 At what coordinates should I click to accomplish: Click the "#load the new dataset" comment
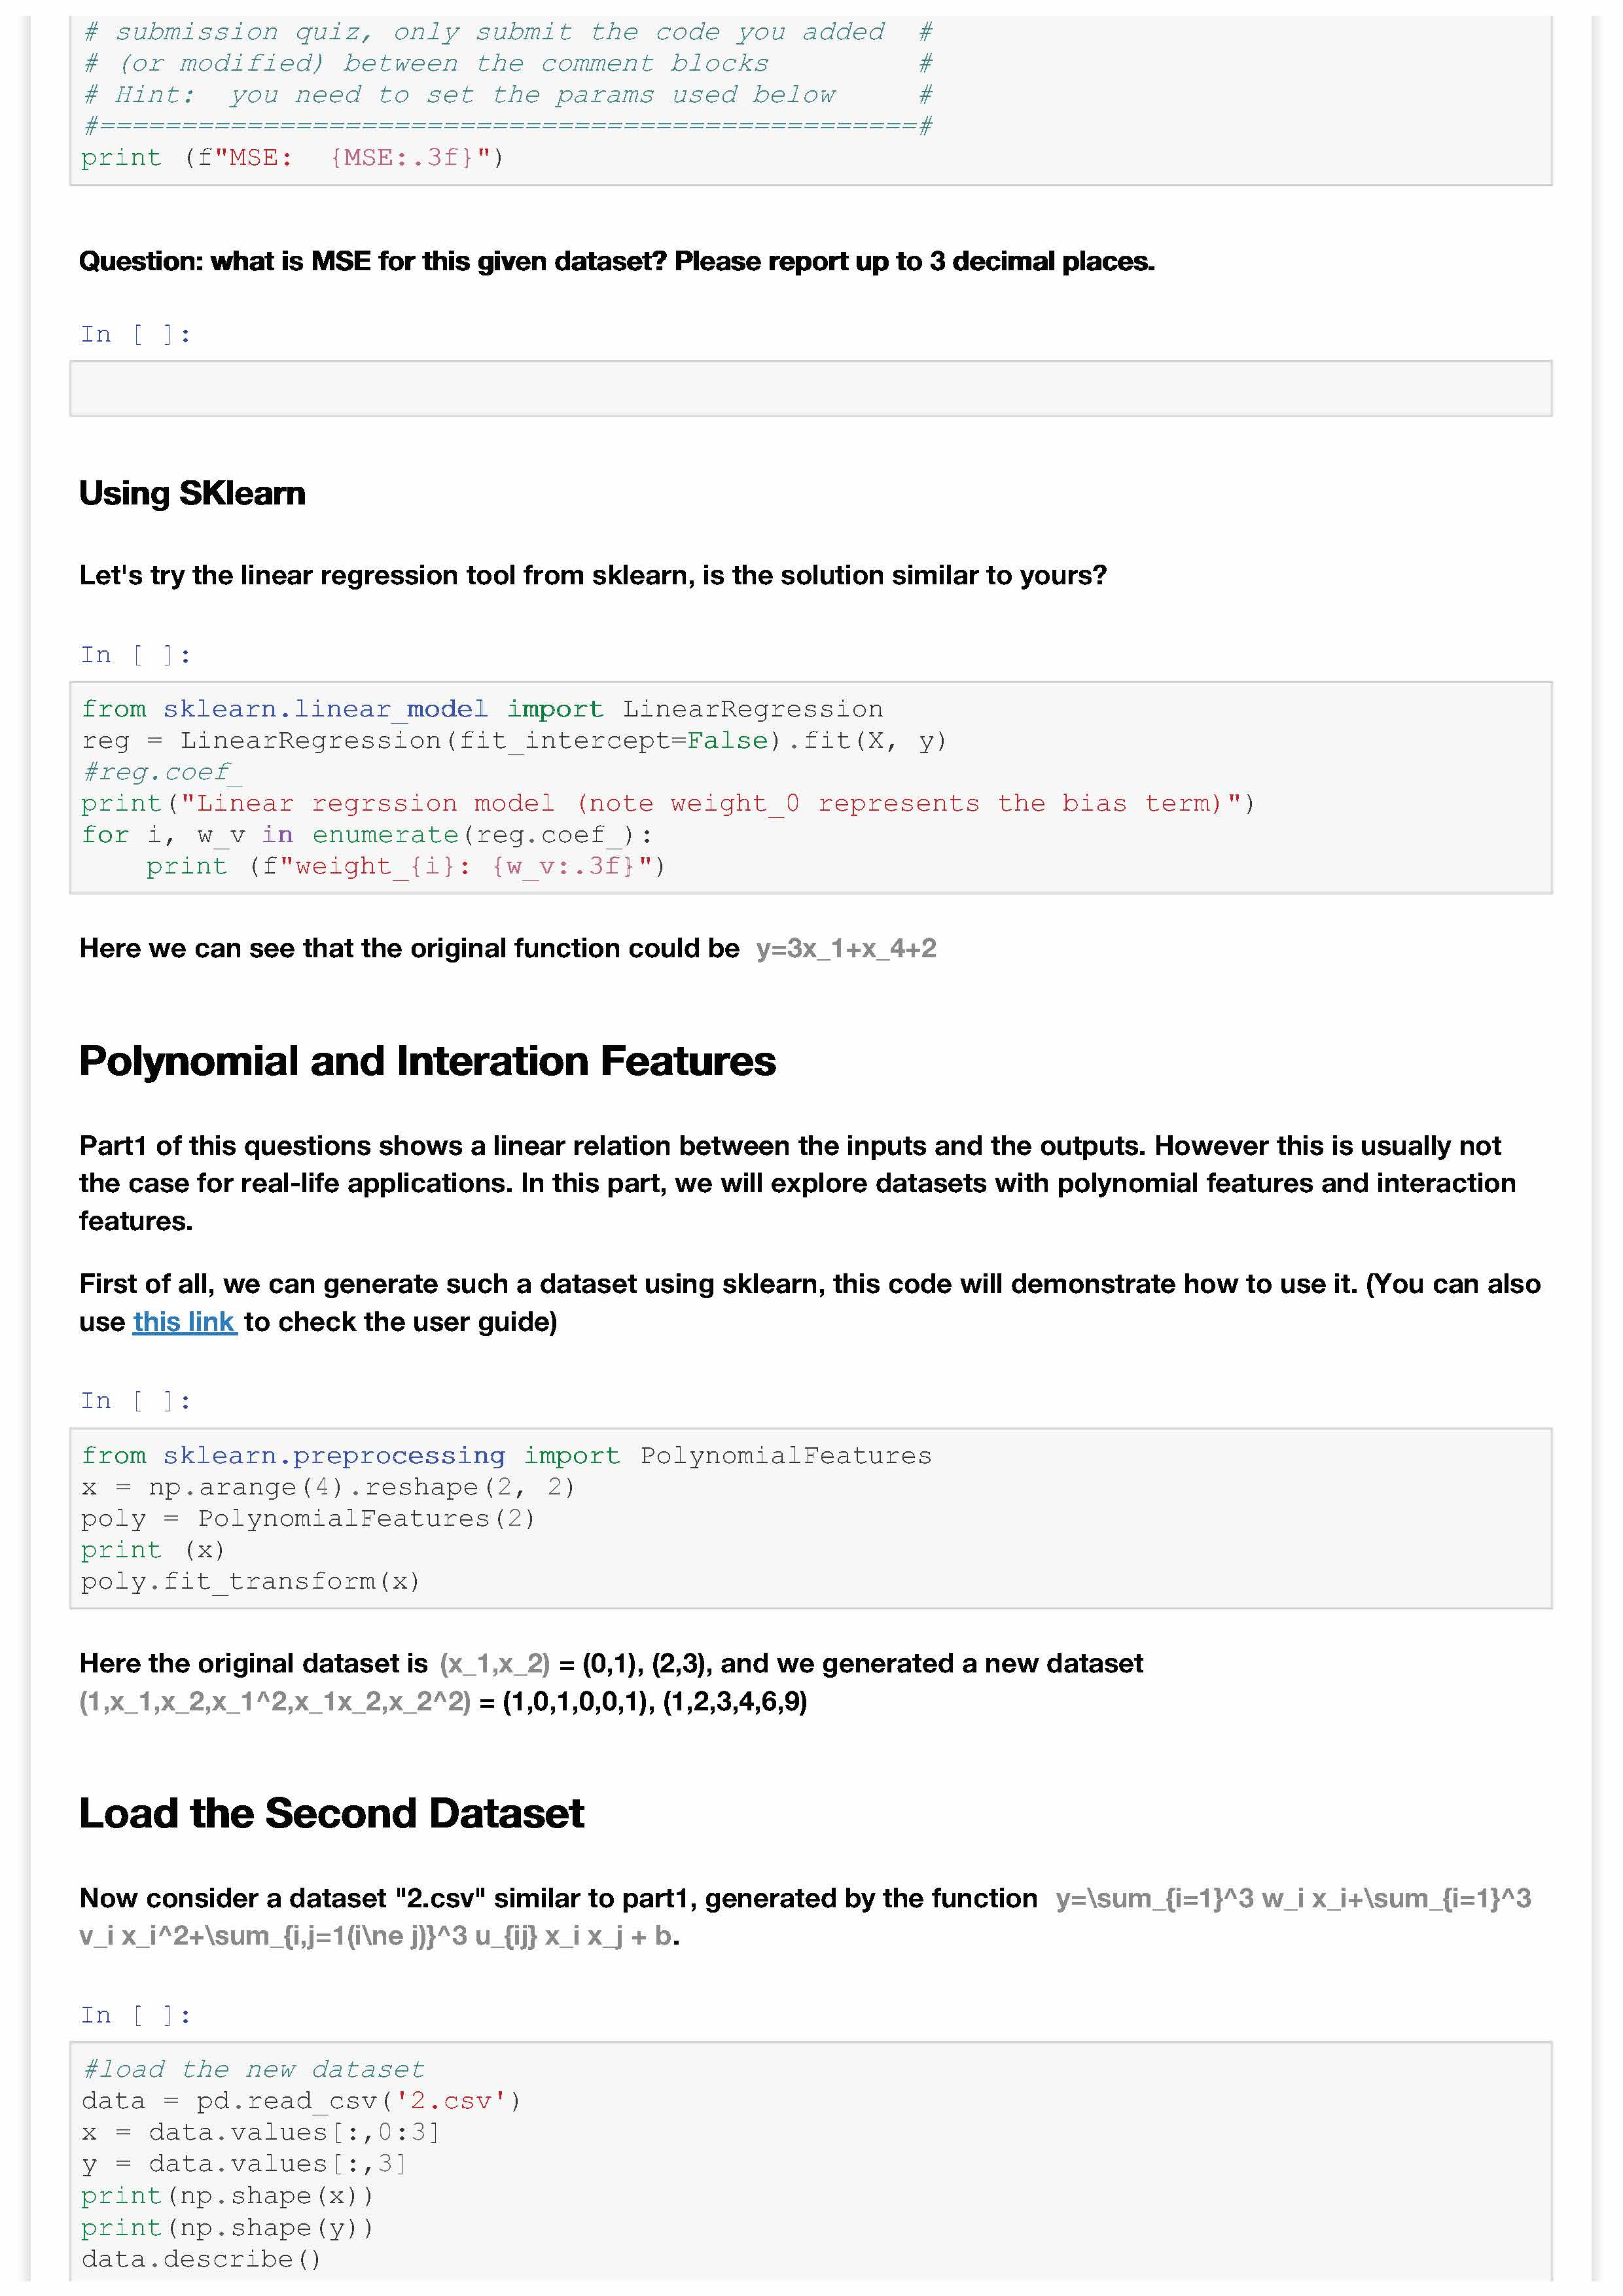pyautogui.click(x=253, y=2069)
